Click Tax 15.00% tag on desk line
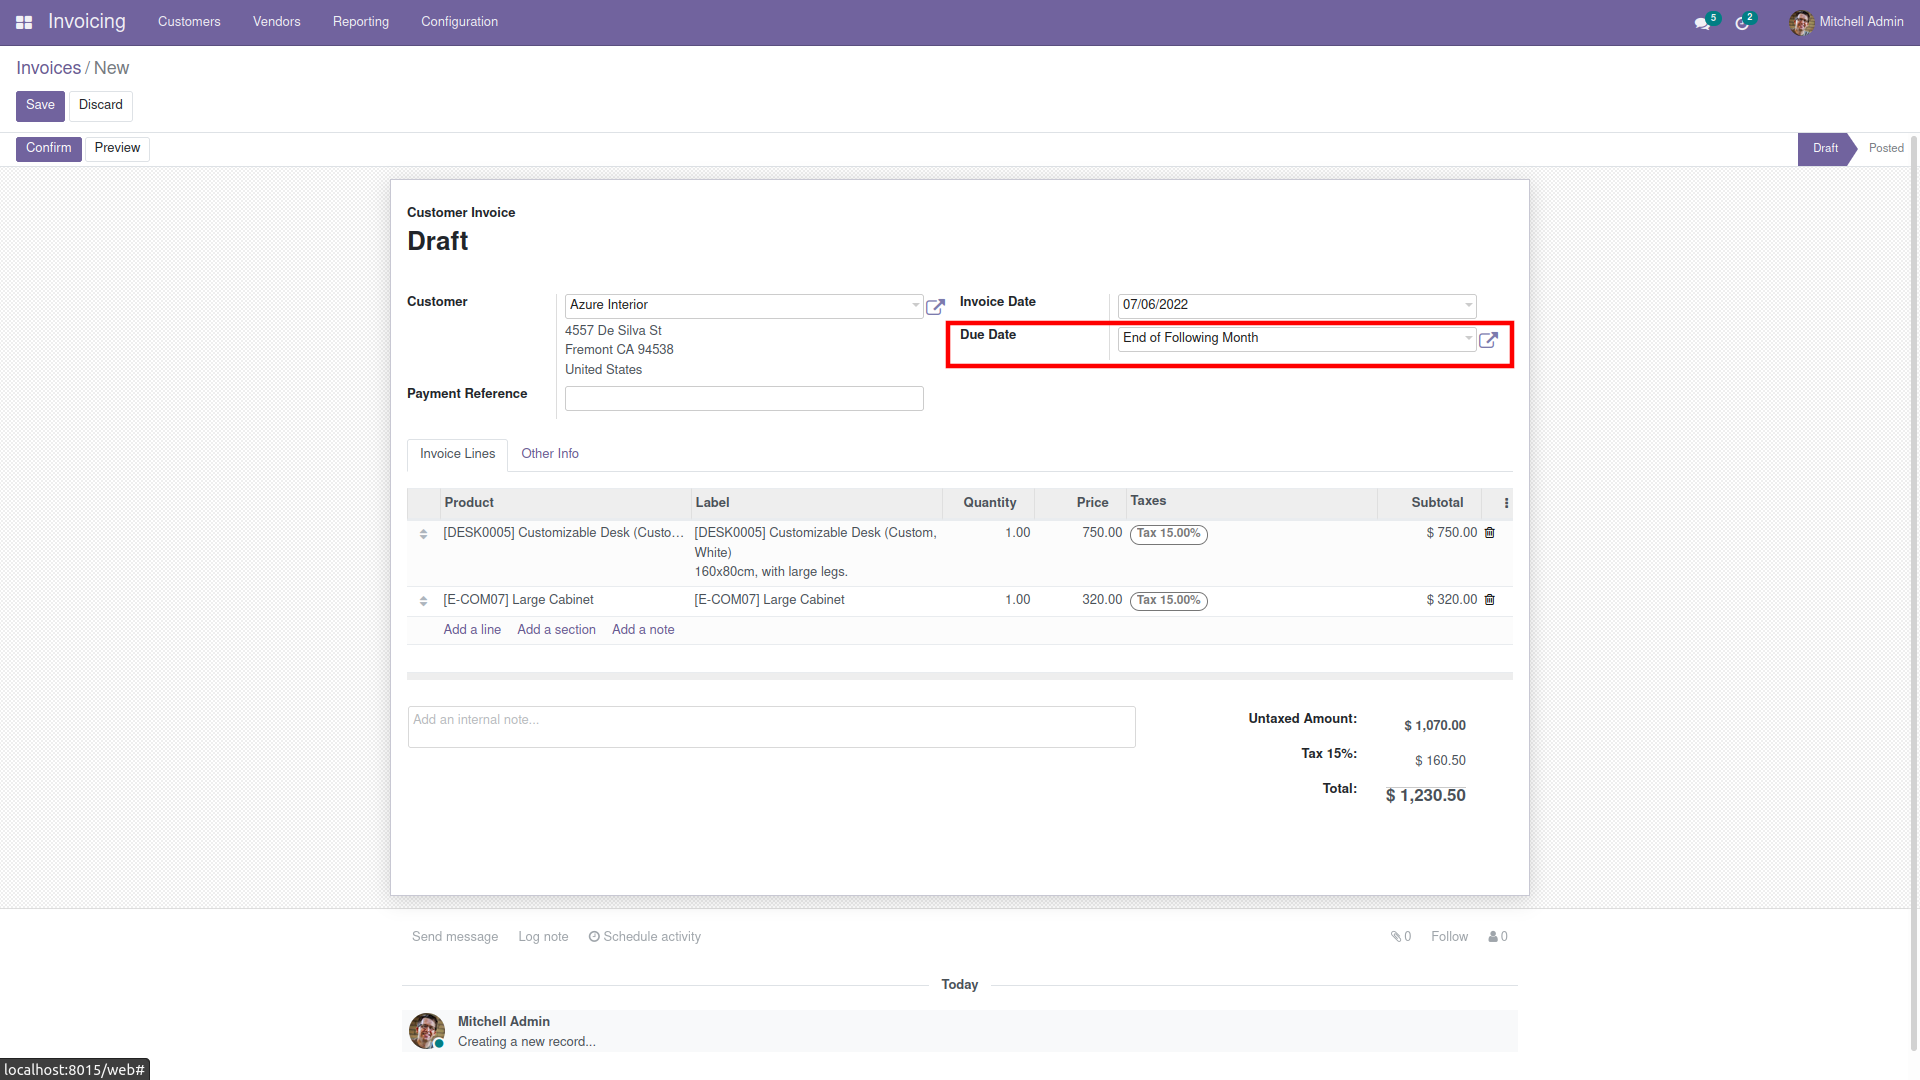Screen dimensions: 1920x1080 1168,534
